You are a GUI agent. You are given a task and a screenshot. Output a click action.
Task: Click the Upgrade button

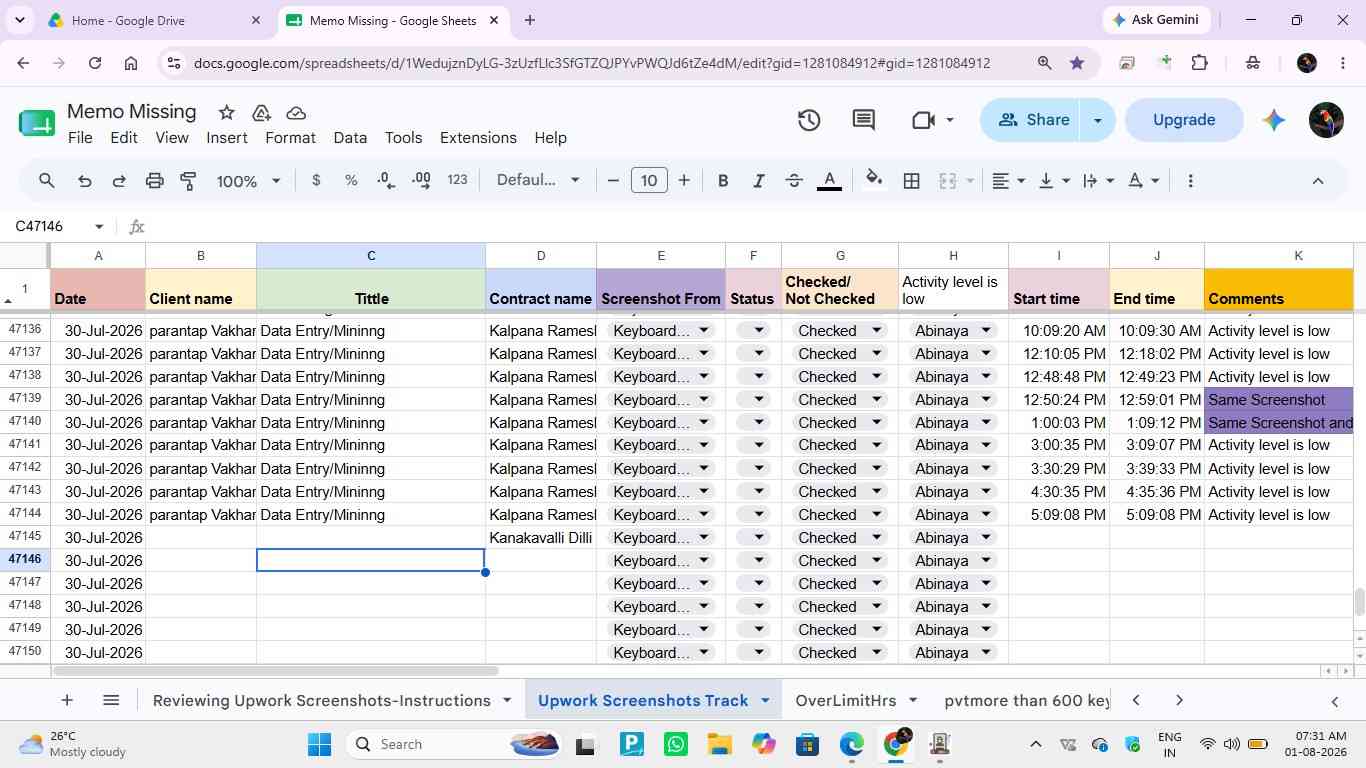coord(1184,120)
